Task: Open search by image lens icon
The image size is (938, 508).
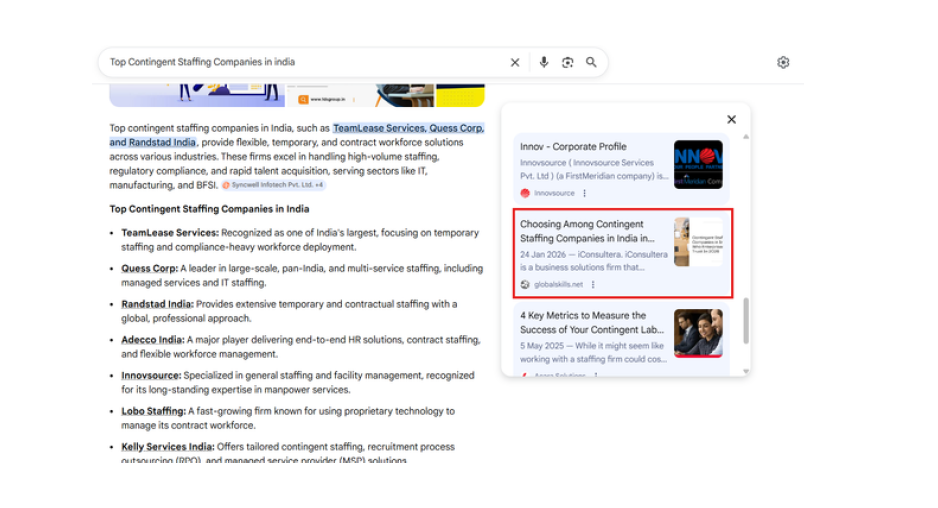Action: 567,62
